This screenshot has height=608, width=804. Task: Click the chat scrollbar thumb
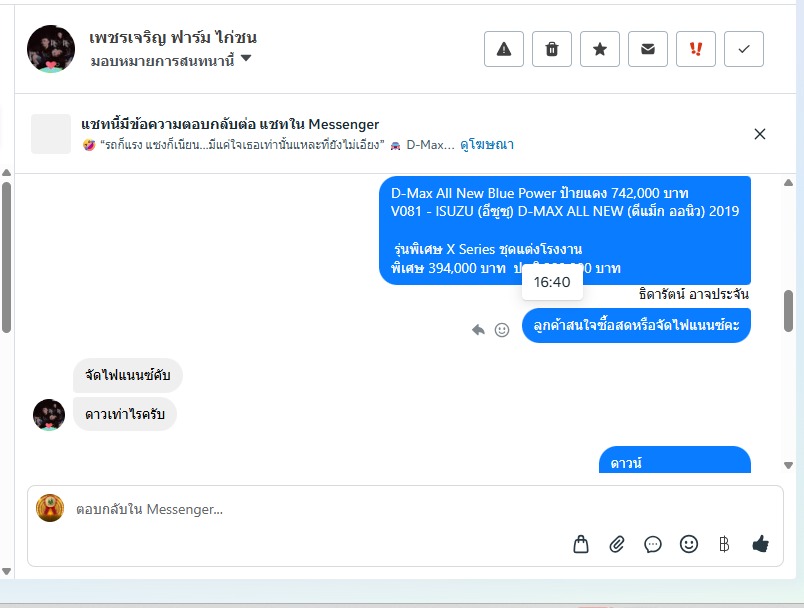tap(788, 311)
